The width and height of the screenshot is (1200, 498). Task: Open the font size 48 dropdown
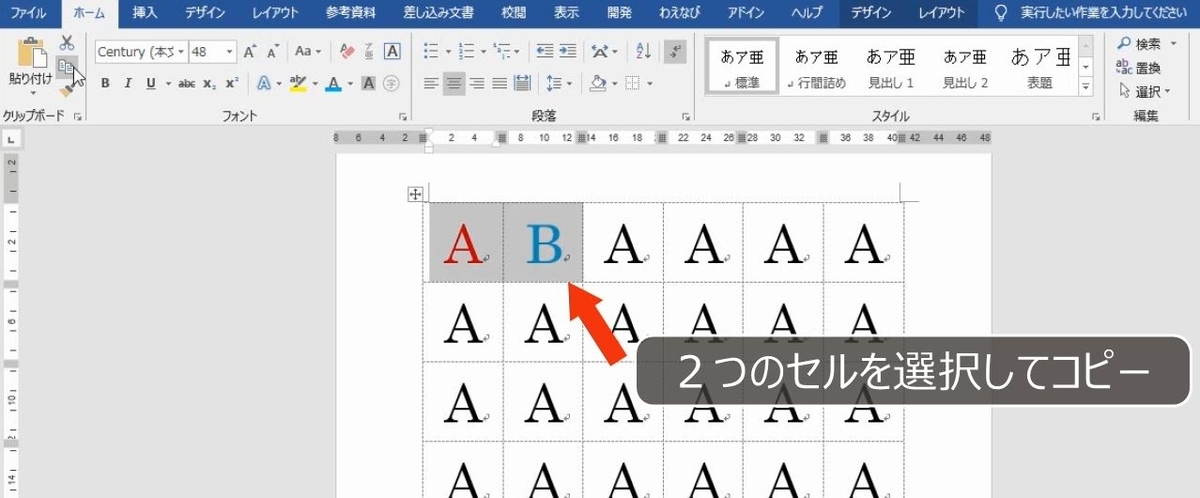(231, 52)
